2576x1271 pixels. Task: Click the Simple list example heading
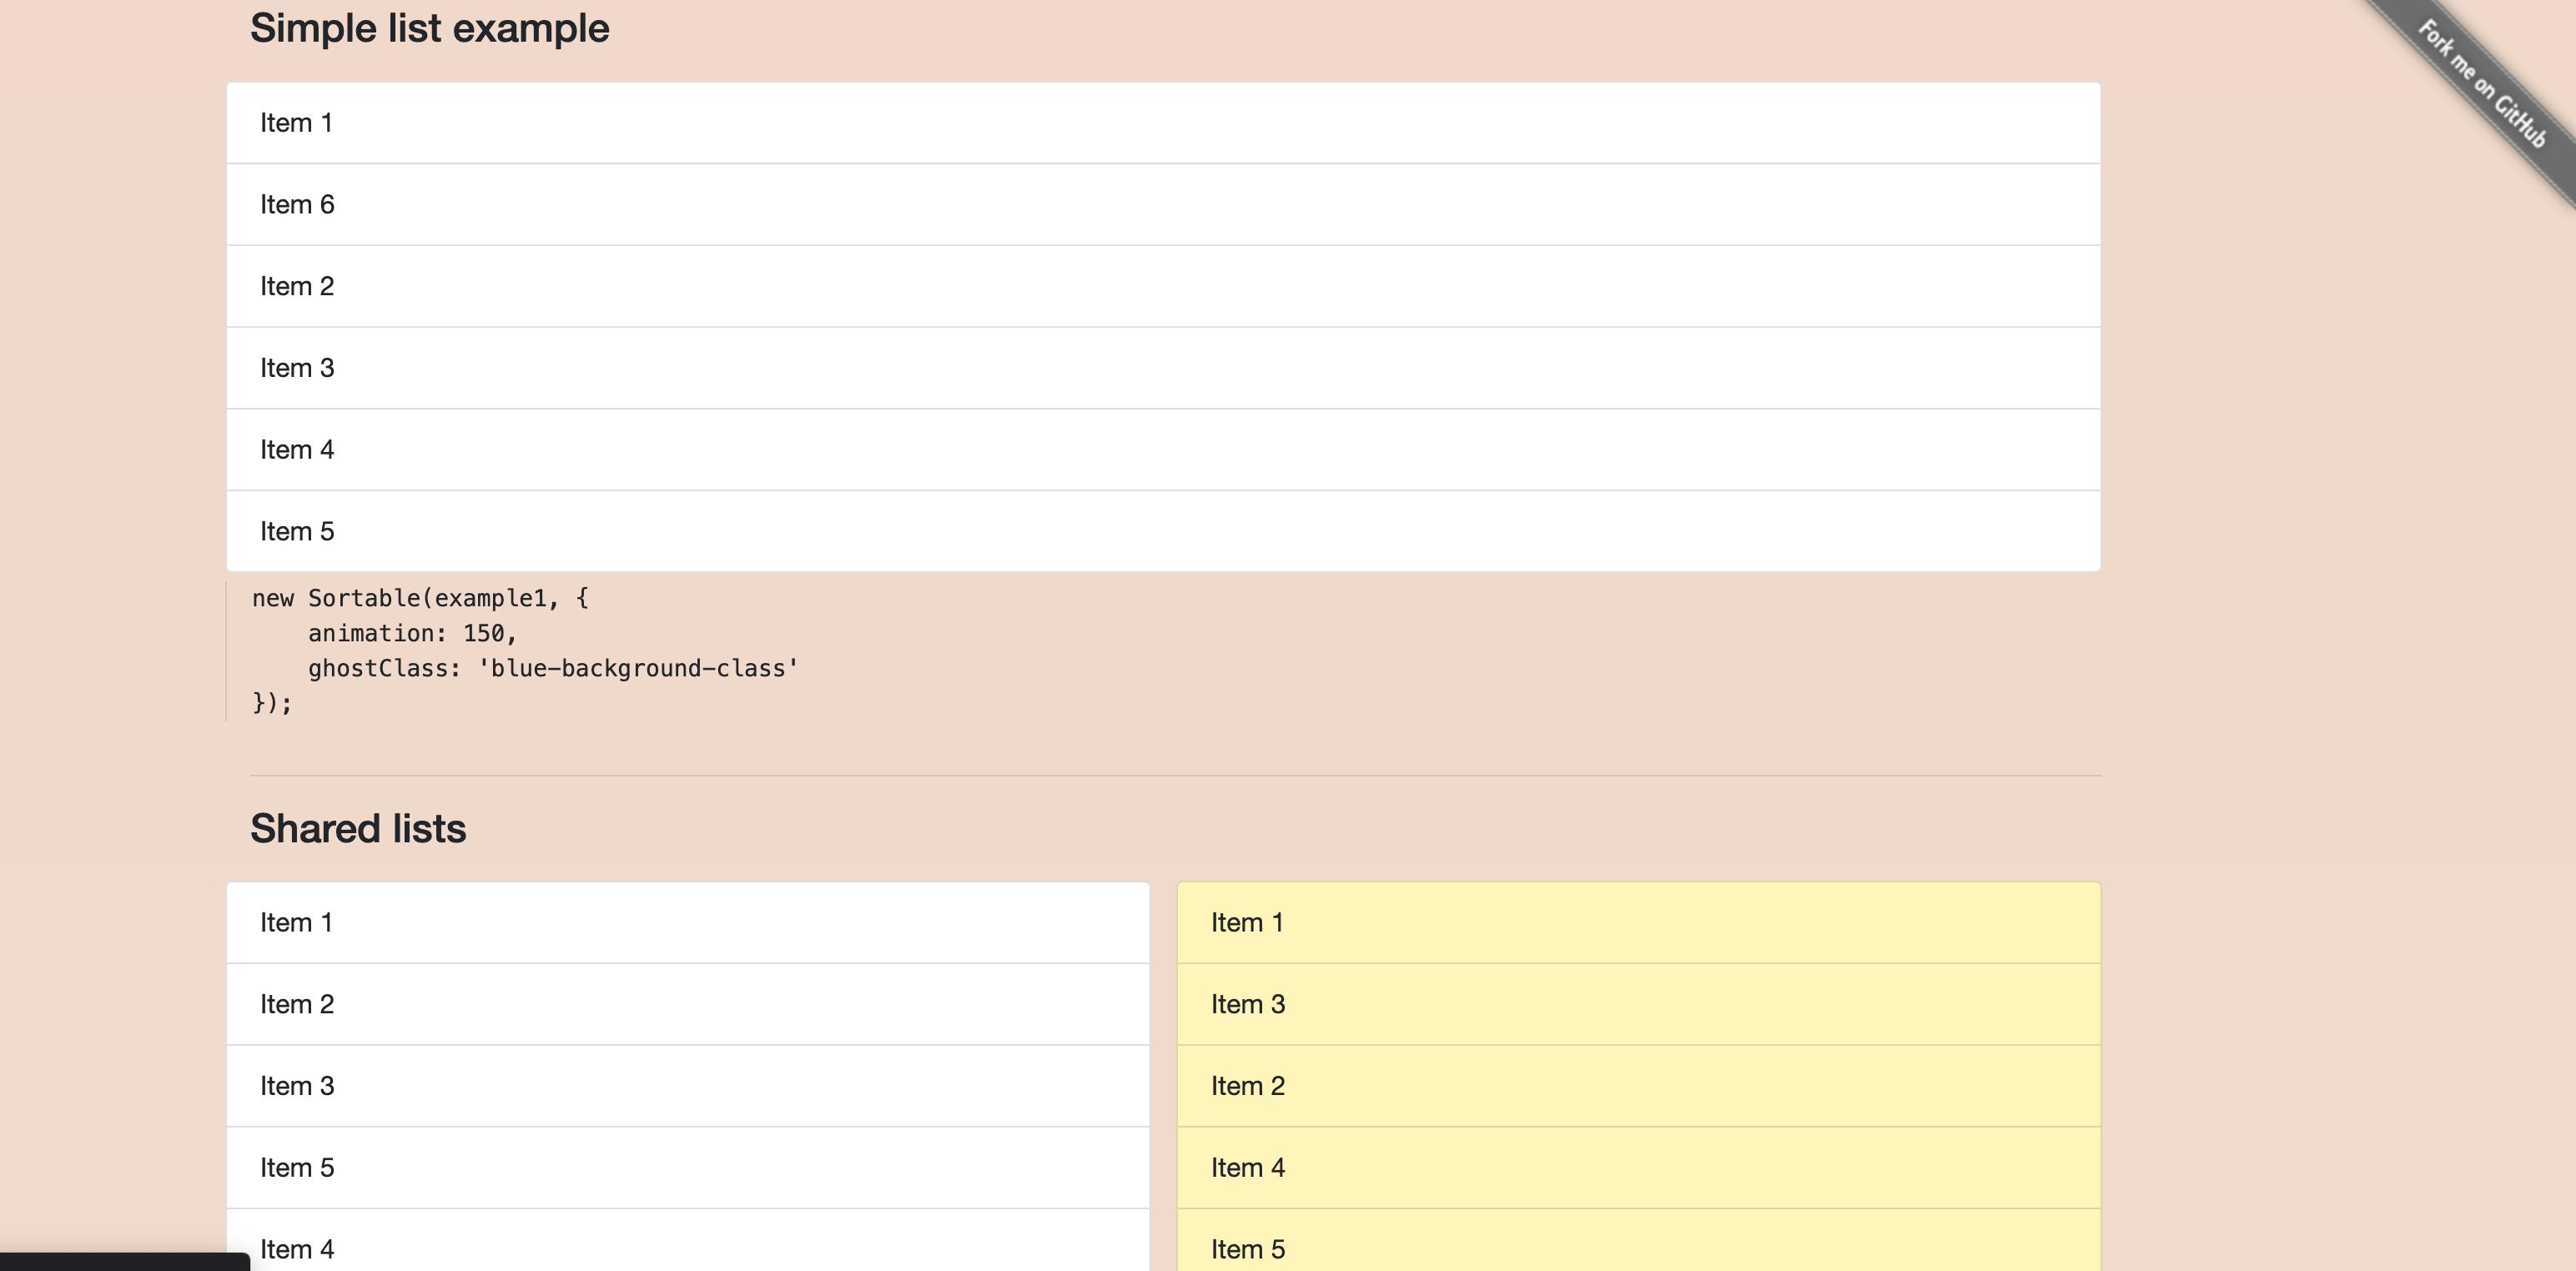click(x=429, y=28)
